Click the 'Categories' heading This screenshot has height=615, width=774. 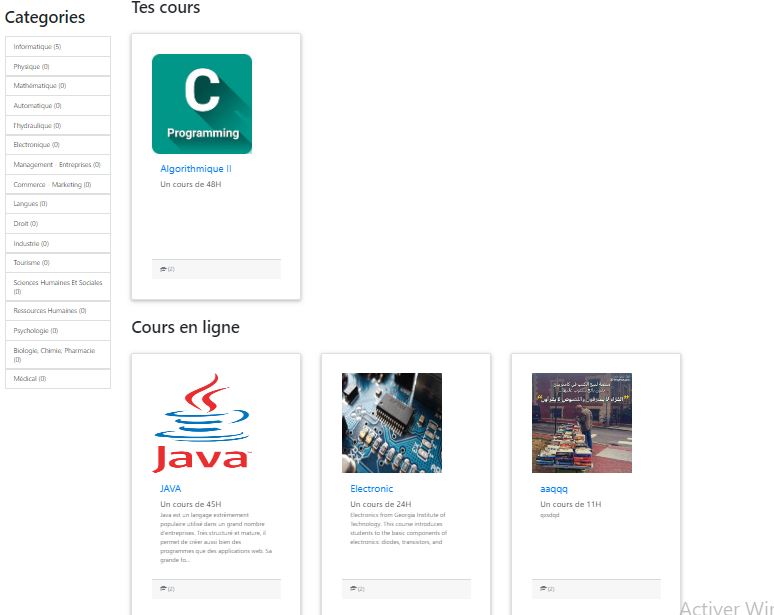[45, 17]
